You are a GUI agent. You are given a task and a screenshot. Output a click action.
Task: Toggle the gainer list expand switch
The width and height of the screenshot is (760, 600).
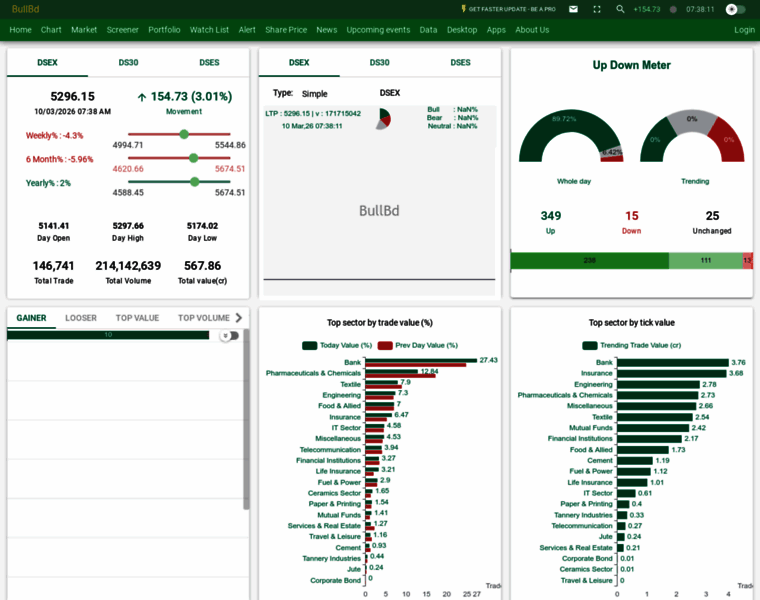click(x=229, y=335)
